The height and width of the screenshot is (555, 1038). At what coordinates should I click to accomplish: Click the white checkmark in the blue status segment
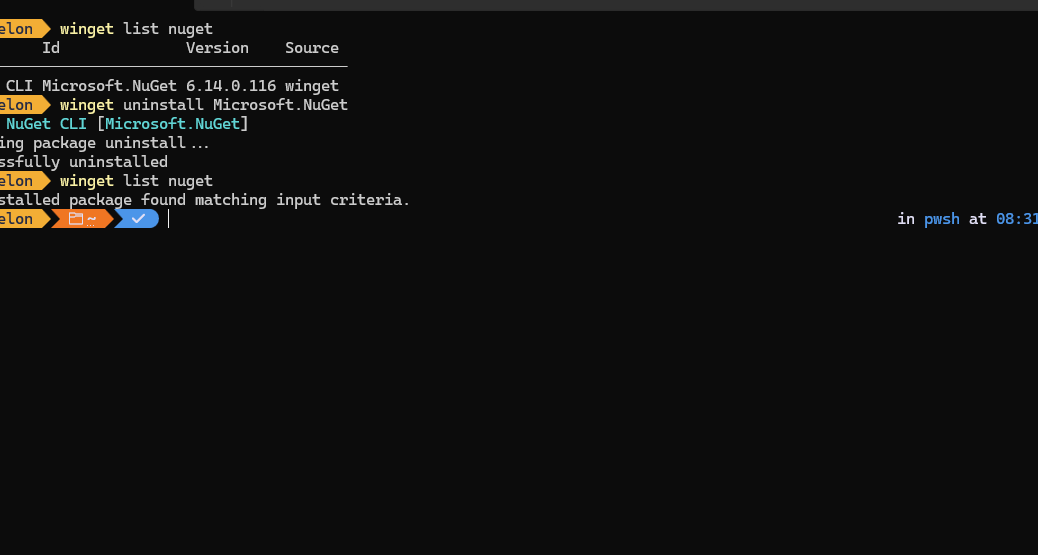(138, 219)
